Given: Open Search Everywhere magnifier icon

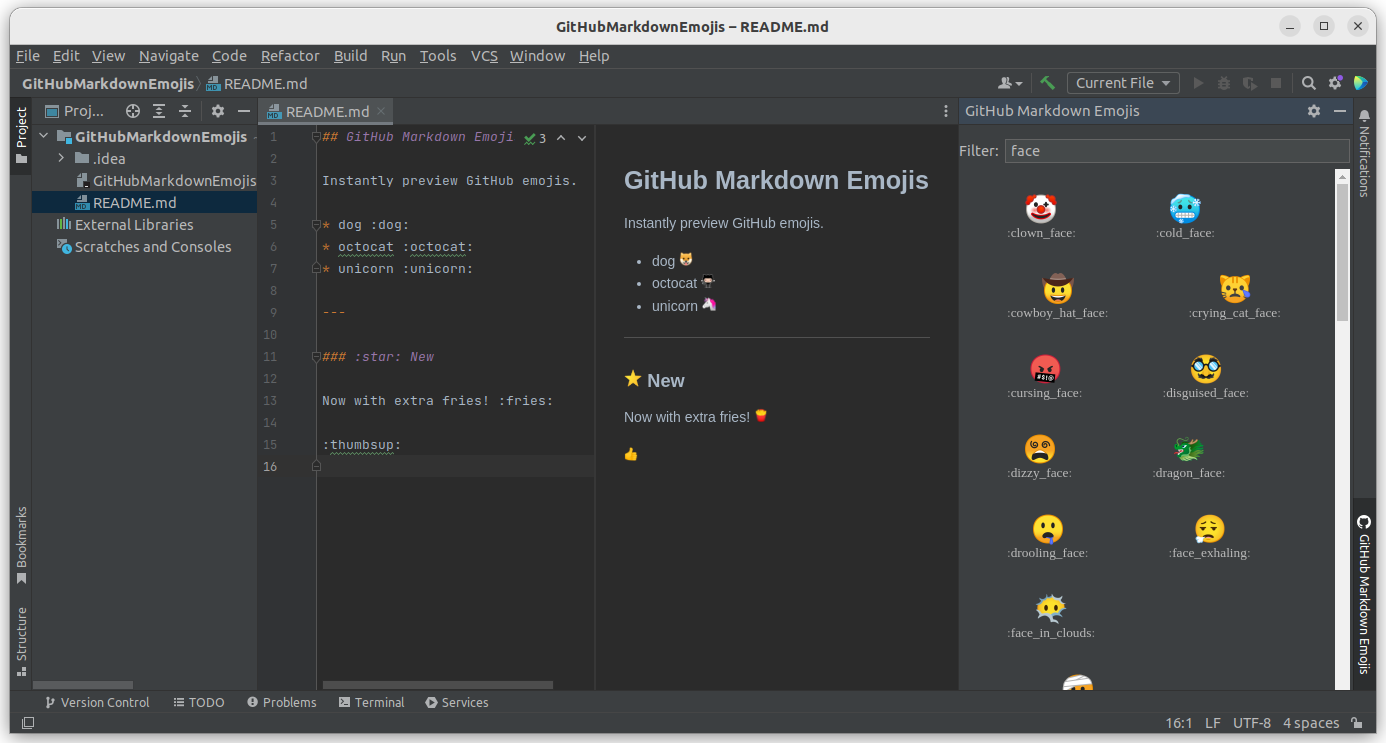Looking at the screenshot, I should 1309,83.
